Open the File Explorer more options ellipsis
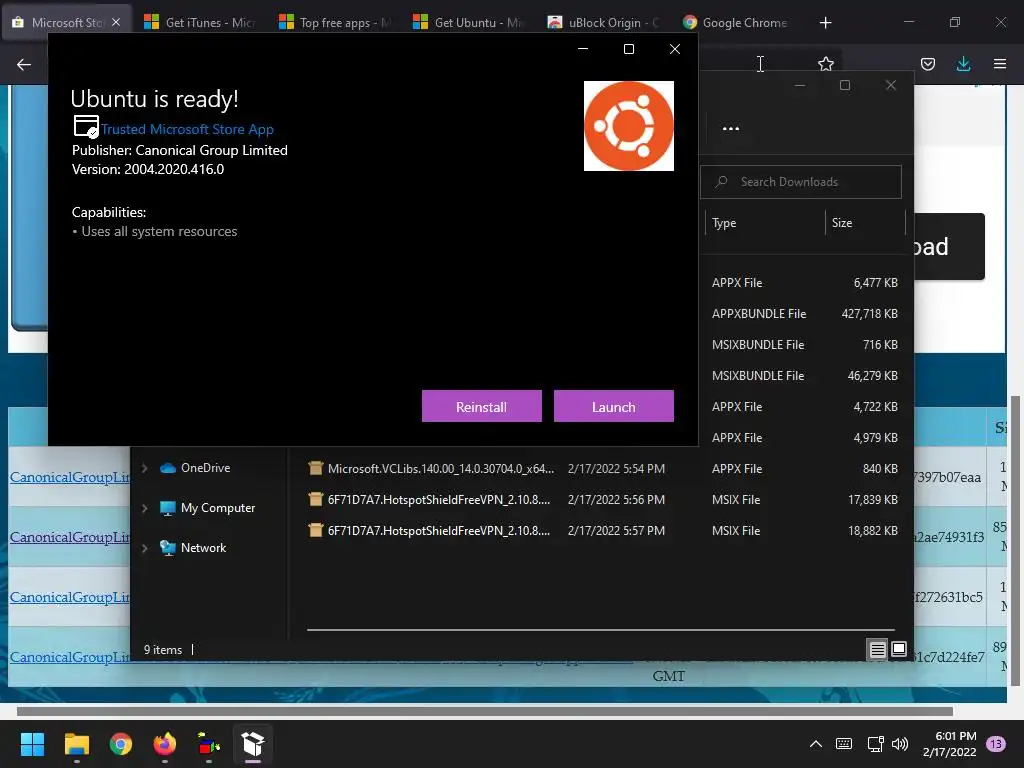 [x=731, y=128]
